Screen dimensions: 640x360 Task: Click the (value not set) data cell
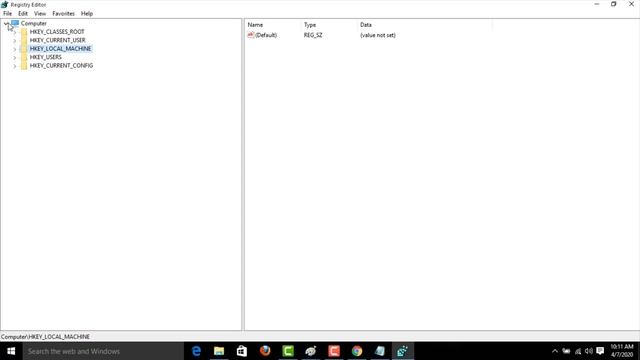[378, 35]
